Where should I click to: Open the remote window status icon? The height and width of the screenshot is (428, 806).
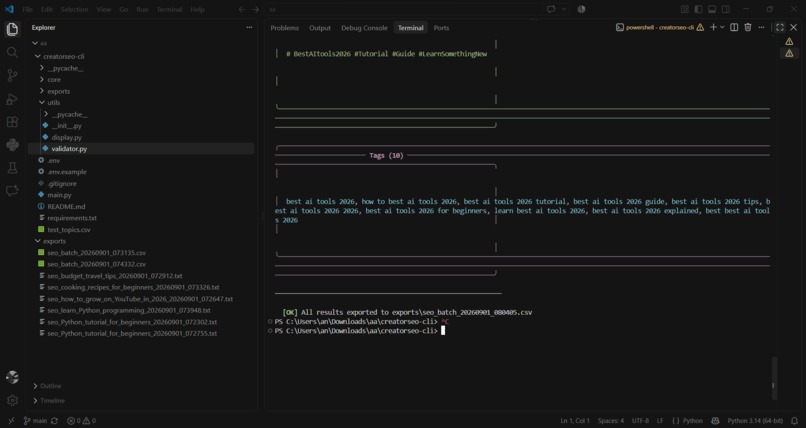pos(11,421)
